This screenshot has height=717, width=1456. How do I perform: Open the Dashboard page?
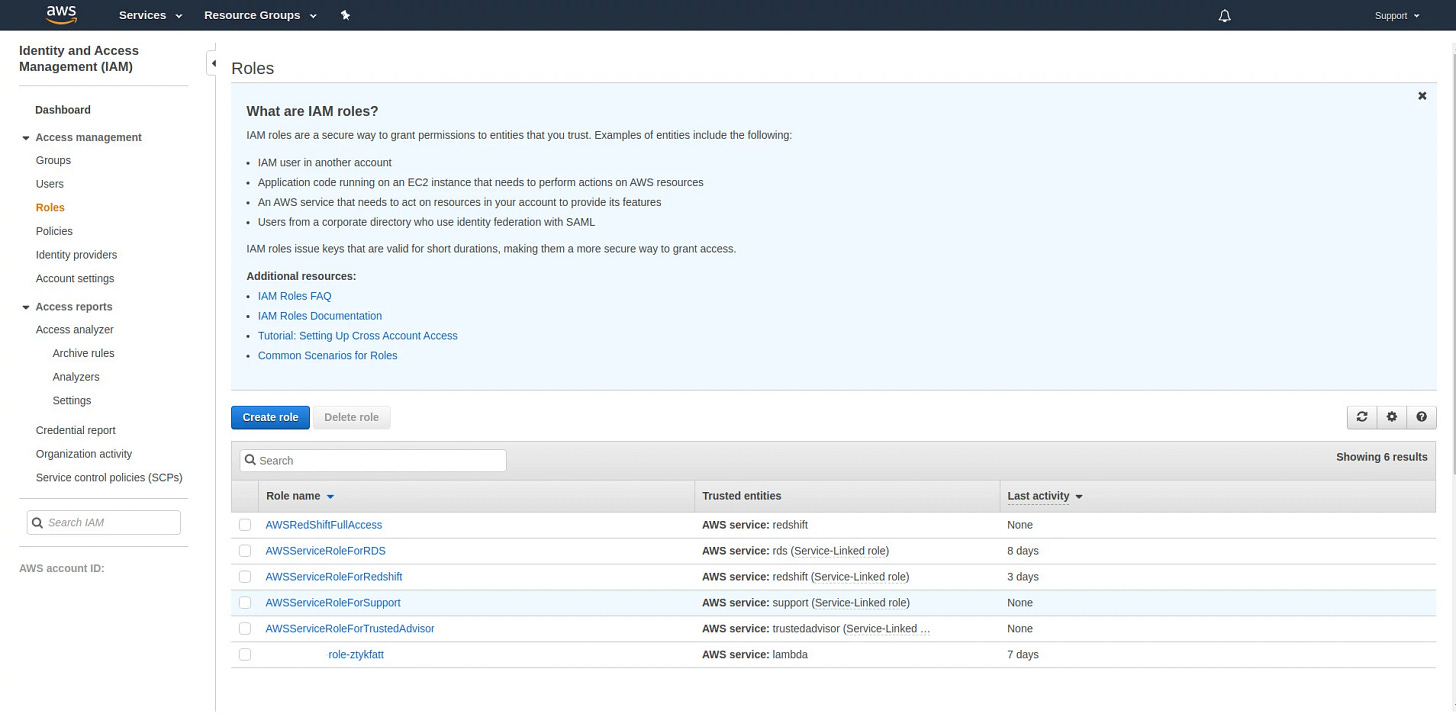coord(62,110)
